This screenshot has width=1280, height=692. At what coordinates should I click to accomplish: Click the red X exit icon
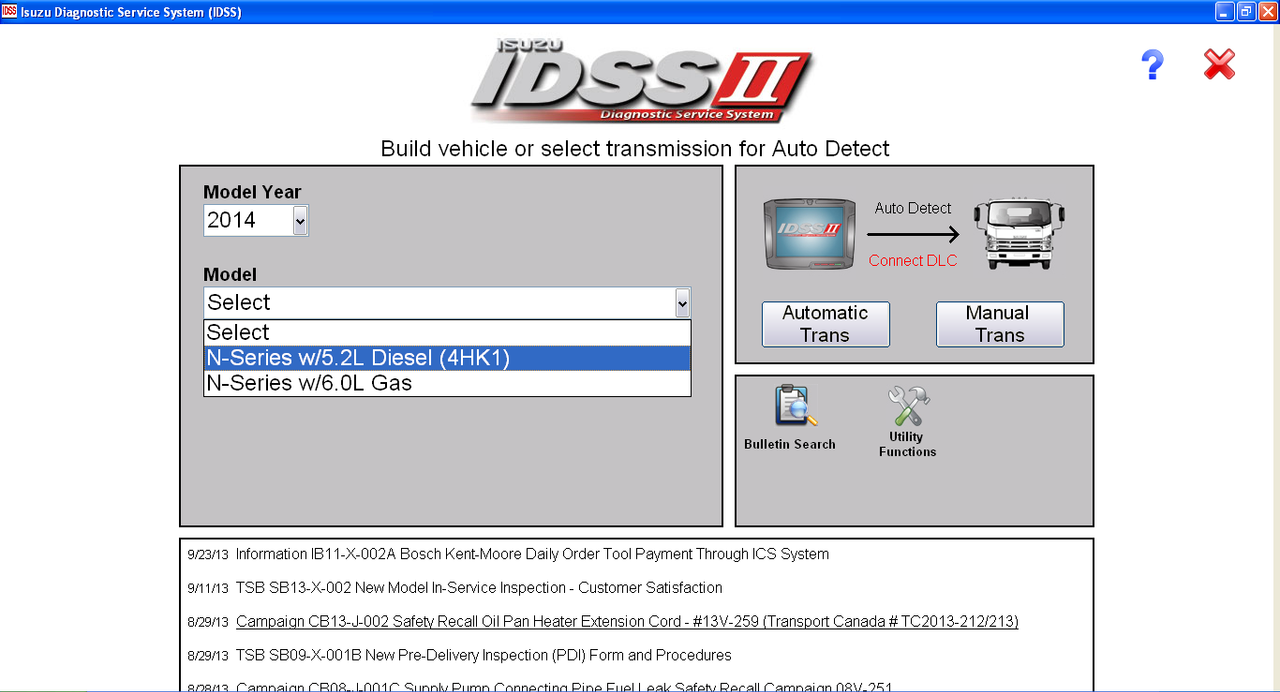click(1219, 66)
